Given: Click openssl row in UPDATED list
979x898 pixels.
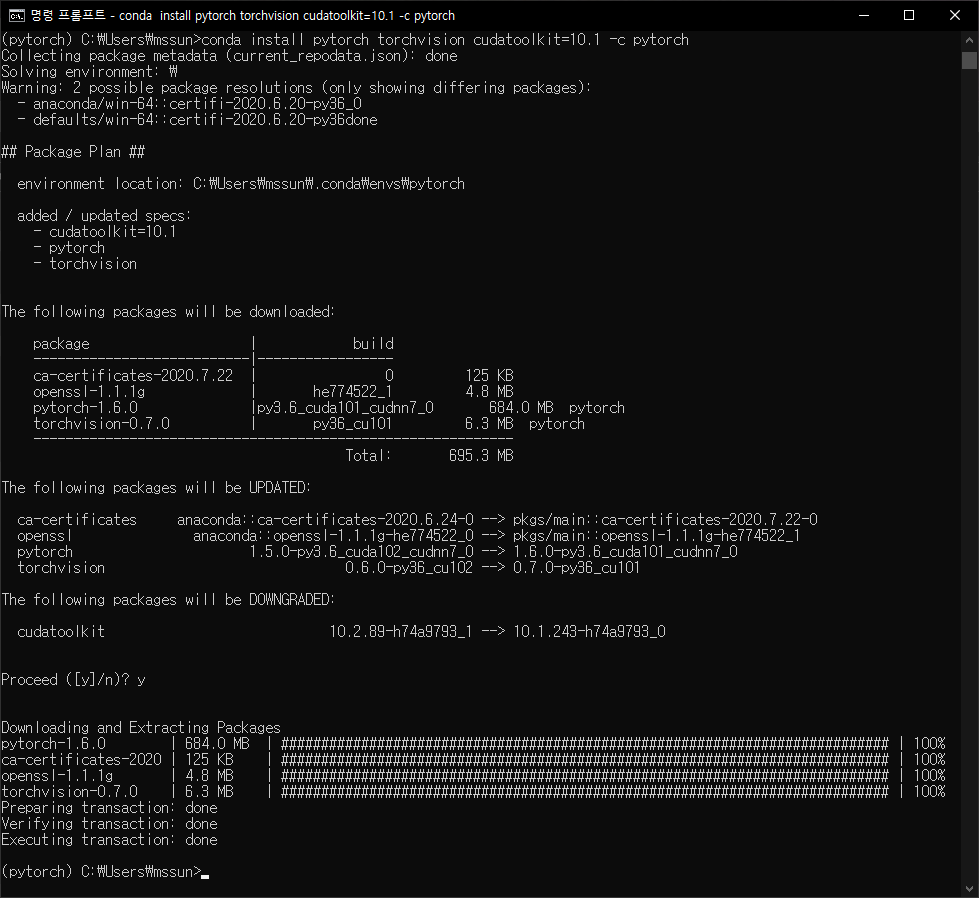Looking at the screenshot, I should click(x=409, y=536).
